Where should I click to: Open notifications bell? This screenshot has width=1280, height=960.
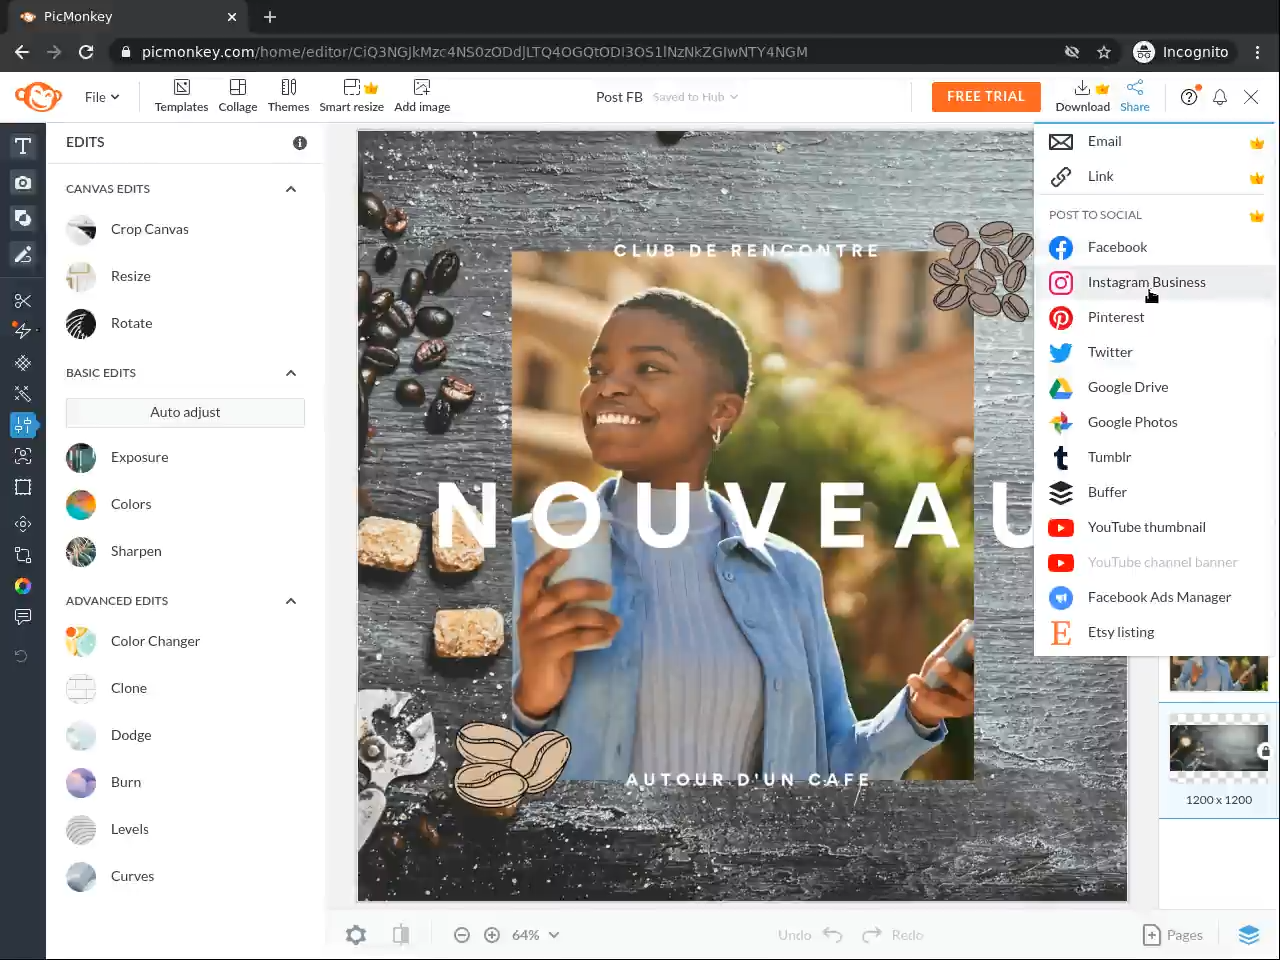1220,97
